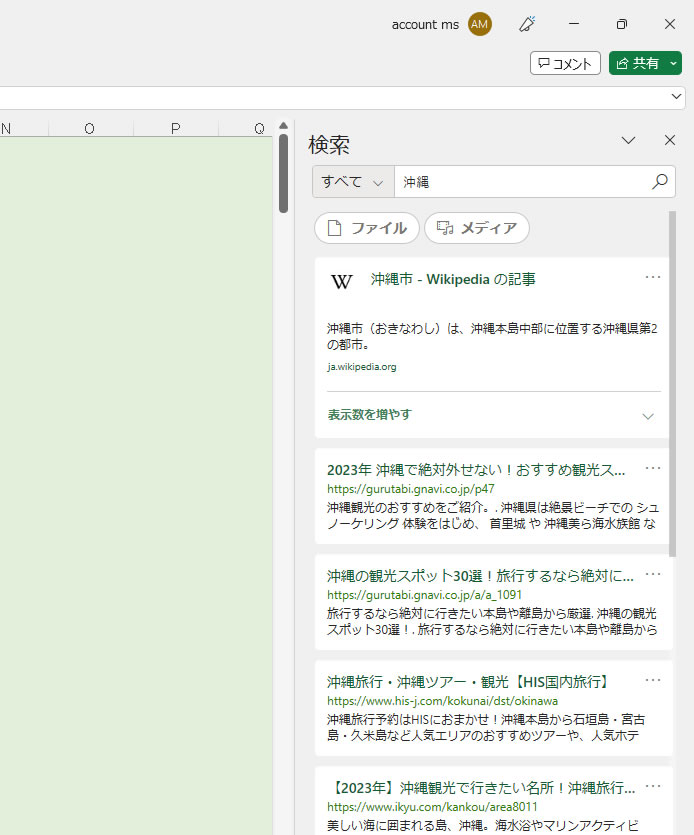Open search pane options chevron
Viewport: 694px width, 835px height.
(x=628, y=140)
